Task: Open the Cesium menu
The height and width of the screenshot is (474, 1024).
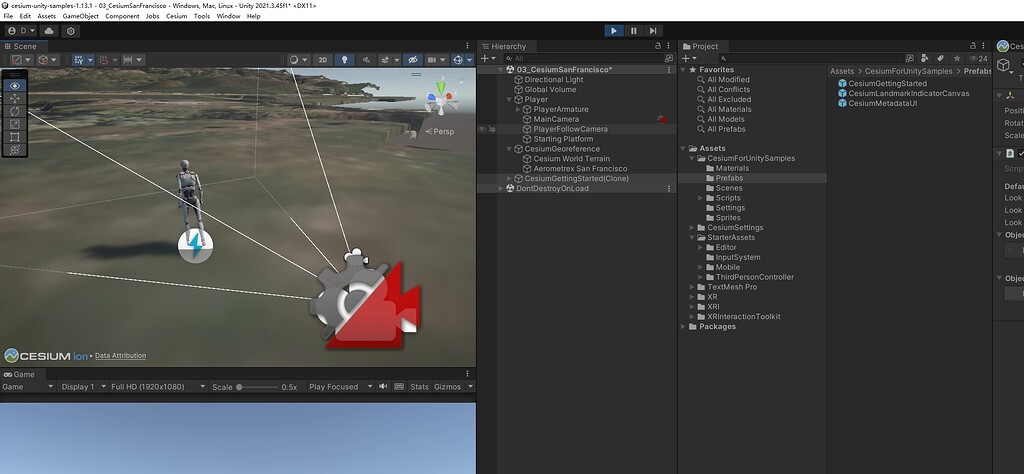Action: click(x=176, y=16)
